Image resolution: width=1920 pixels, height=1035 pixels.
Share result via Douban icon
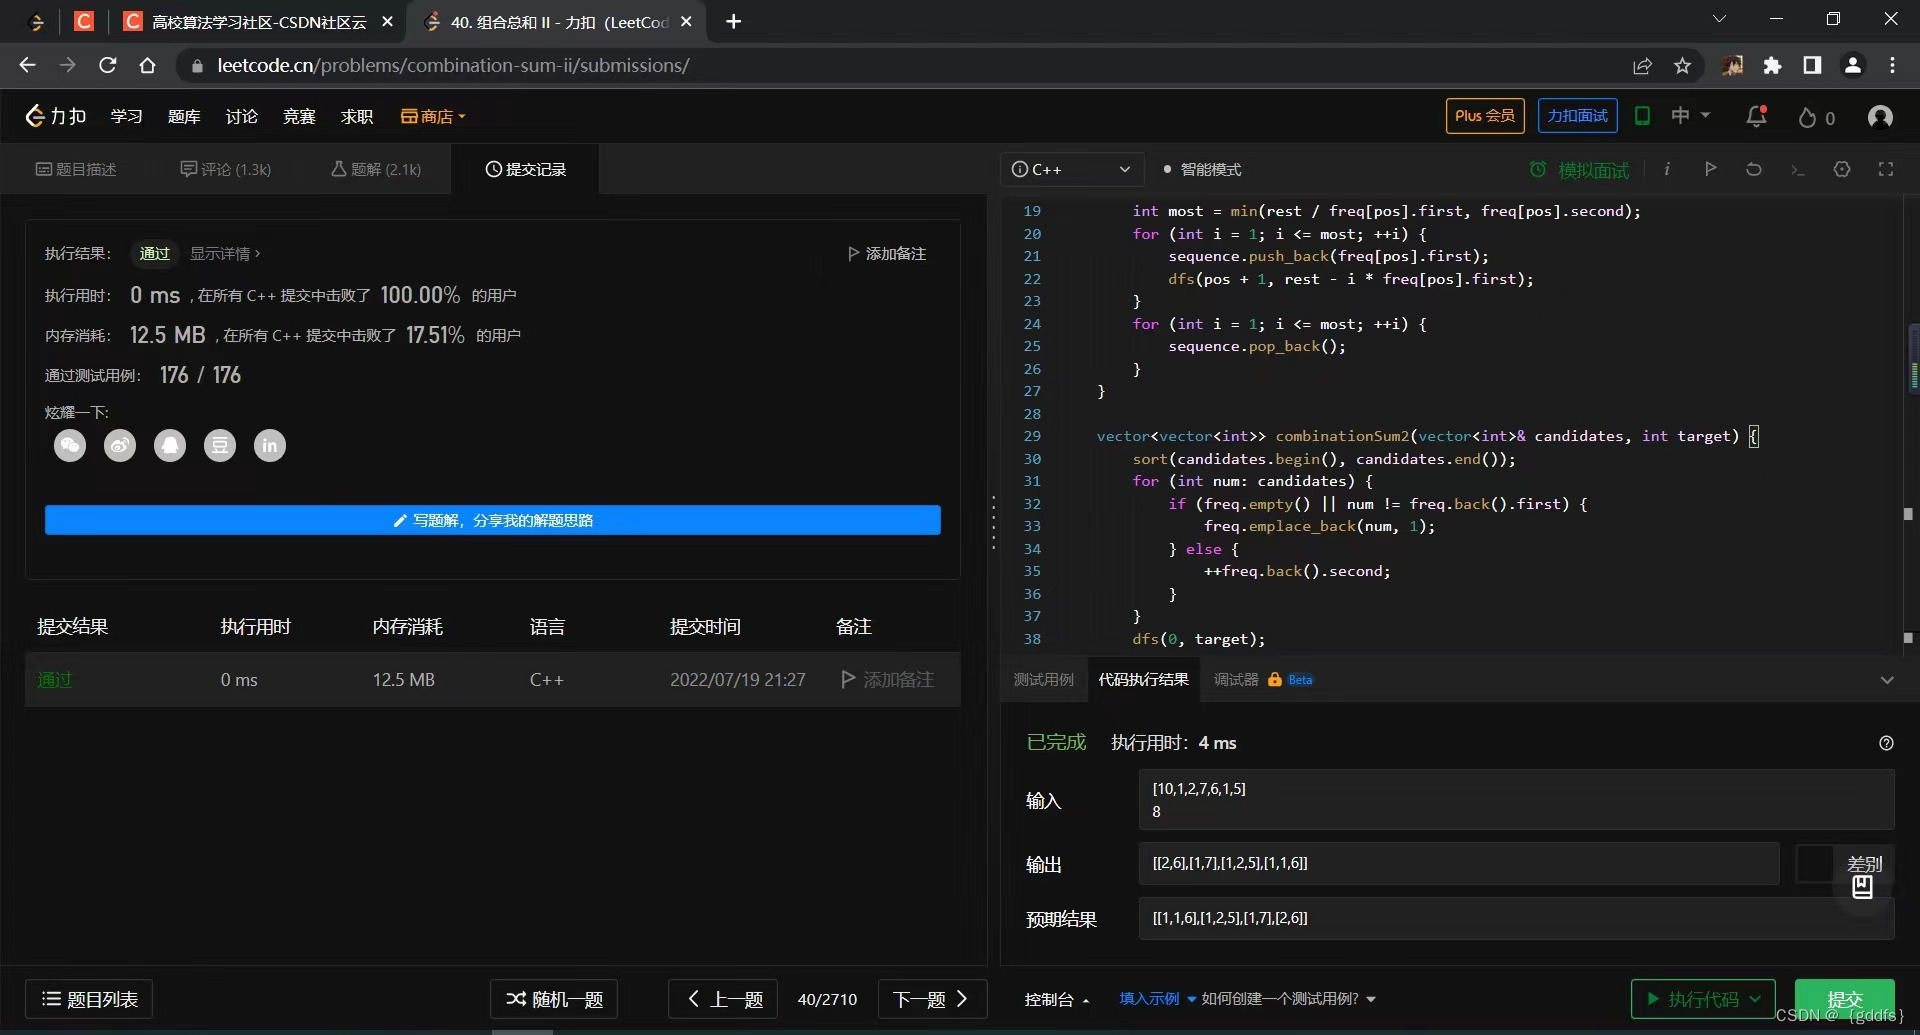pyautogui.click(x=220, y=446)
